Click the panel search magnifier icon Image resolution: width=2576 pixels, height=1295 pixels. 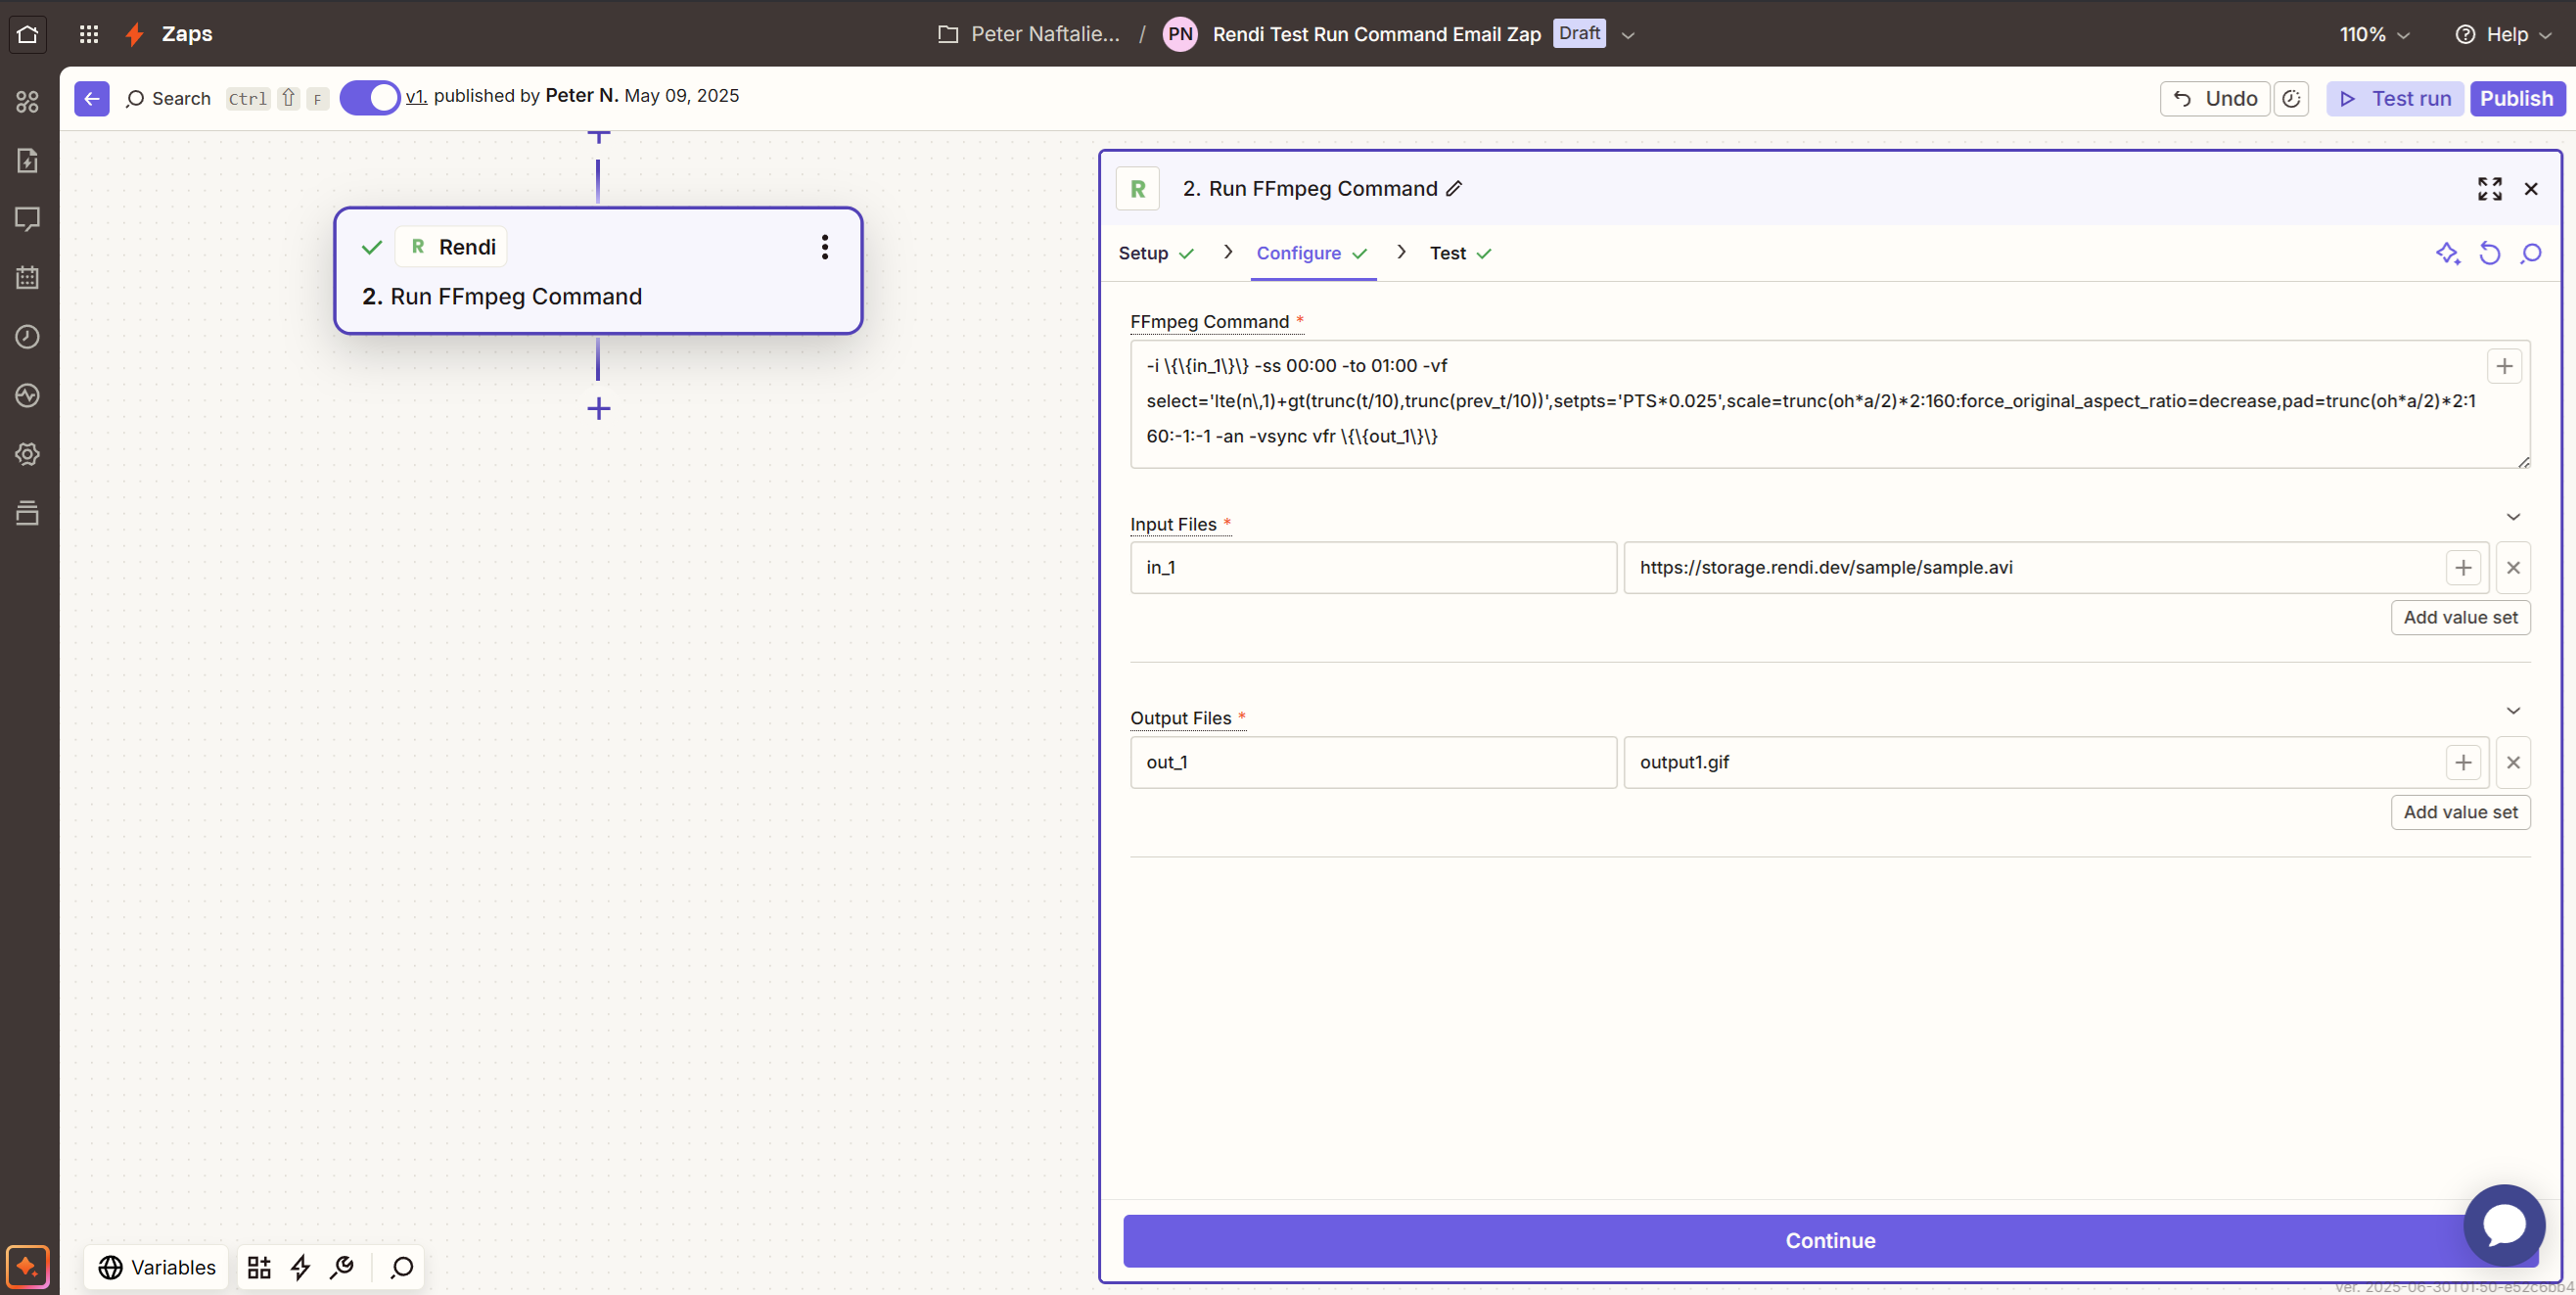click(x=2531, y=254)
